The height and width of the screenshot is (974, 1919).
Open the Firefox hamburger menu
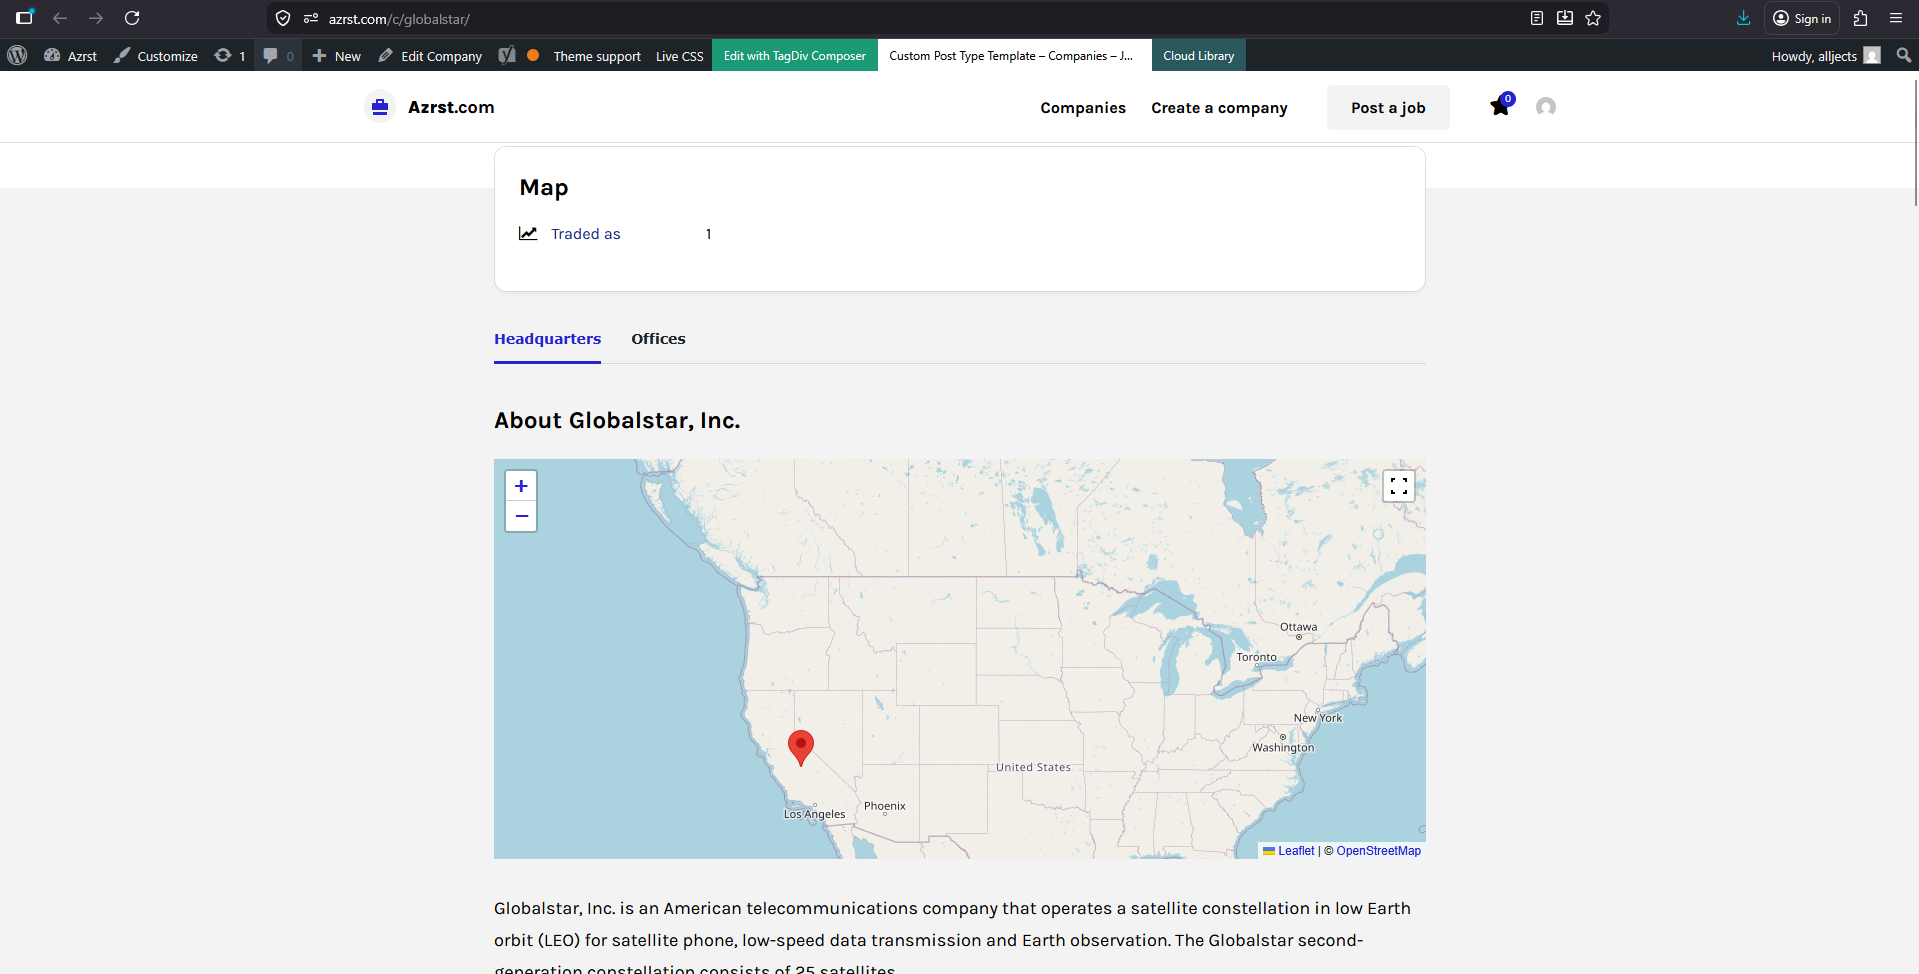(1896, 18)
